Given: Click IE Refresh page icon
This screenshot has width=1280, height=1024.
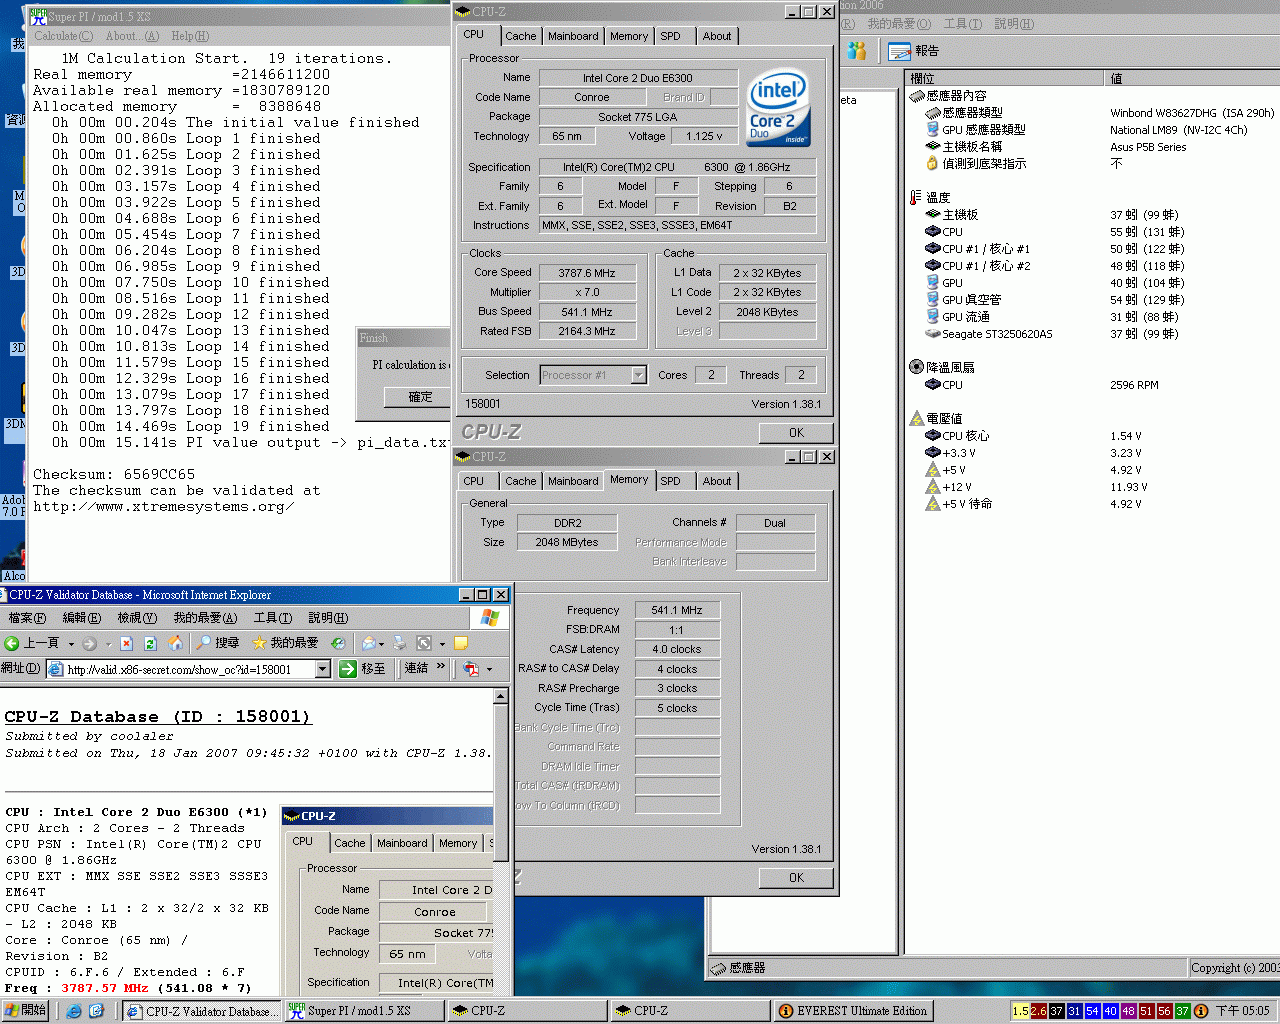Looking at the screenshot, I should click(x=150, y=643).
